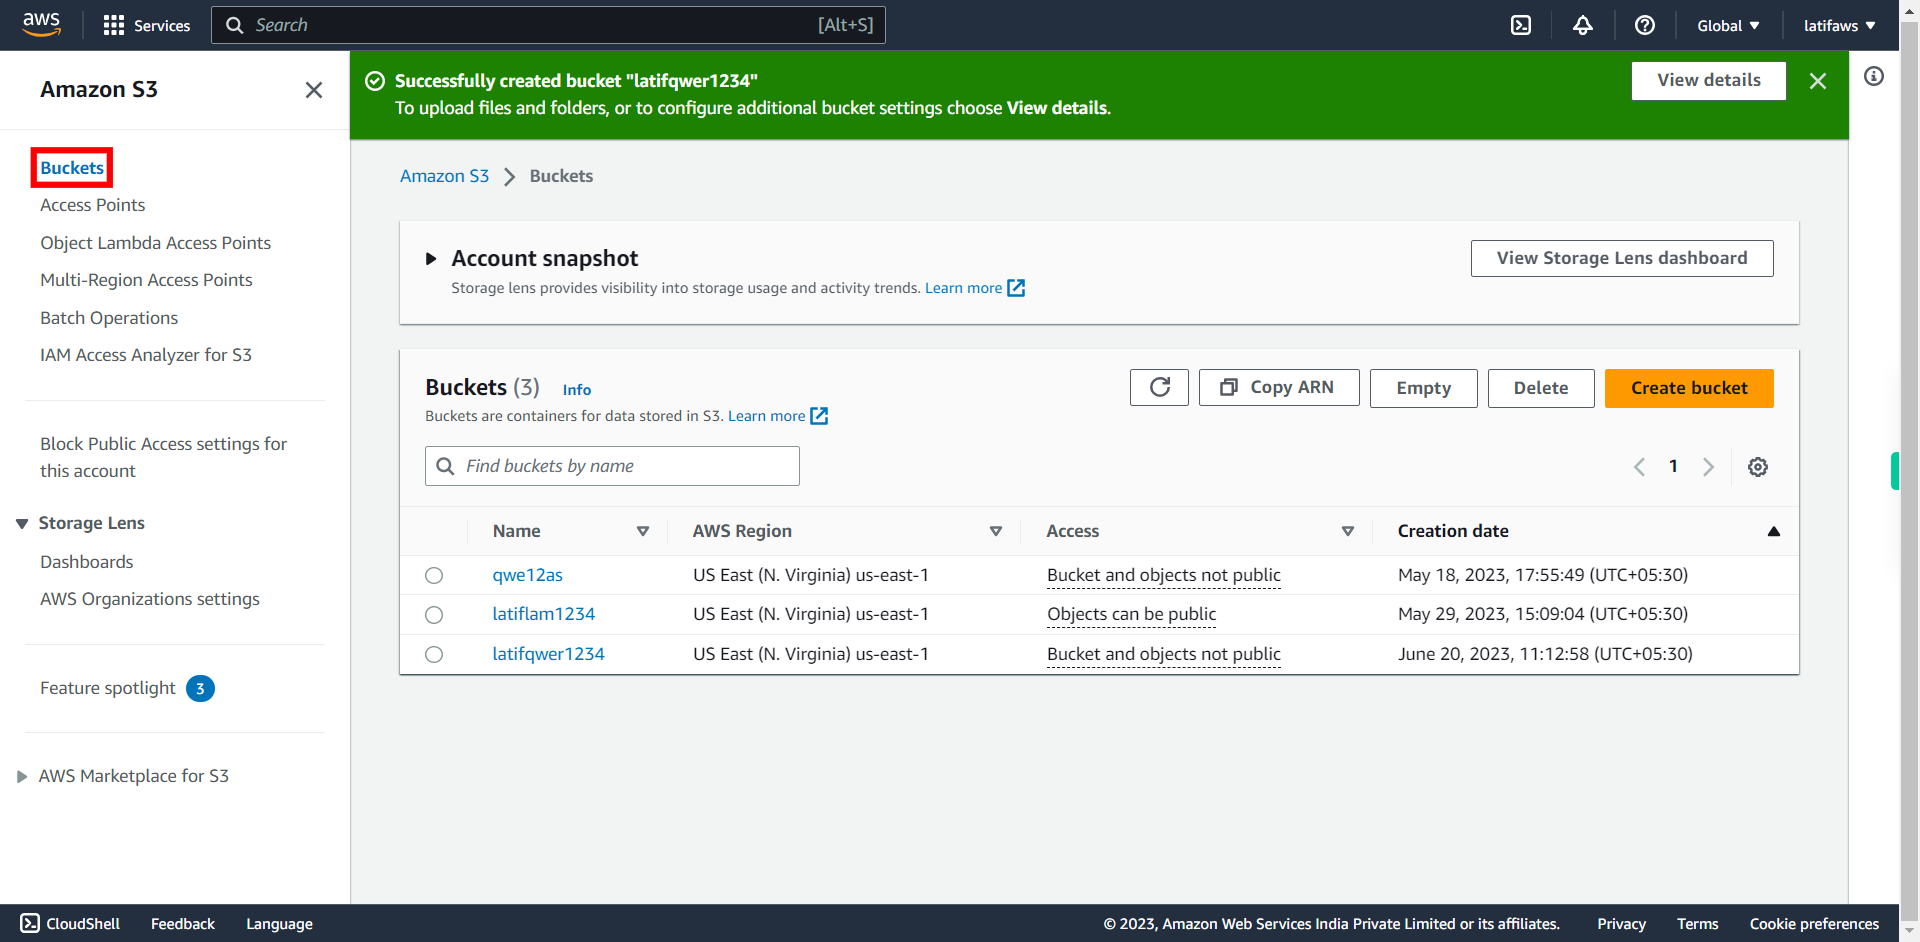
Task: Click the Copy ARN button
Action: coord(1279,388)
